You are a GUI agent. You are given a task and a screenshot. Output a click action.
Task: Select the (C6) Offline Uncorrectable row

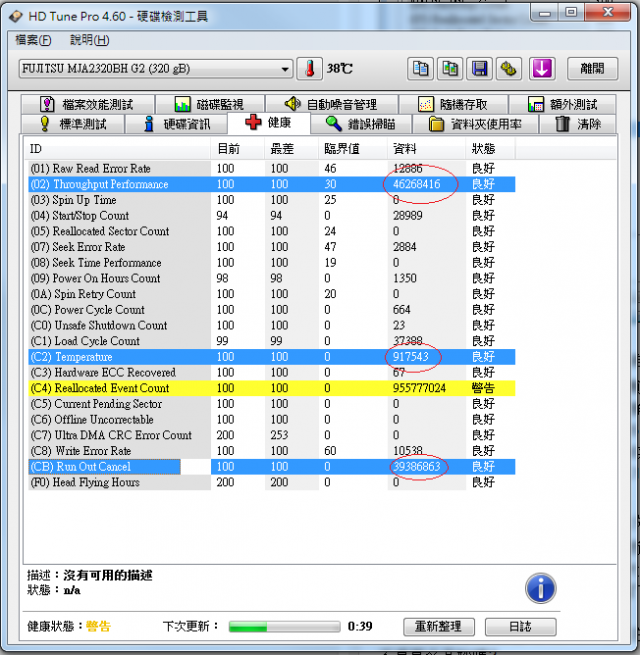click(271, 420)
